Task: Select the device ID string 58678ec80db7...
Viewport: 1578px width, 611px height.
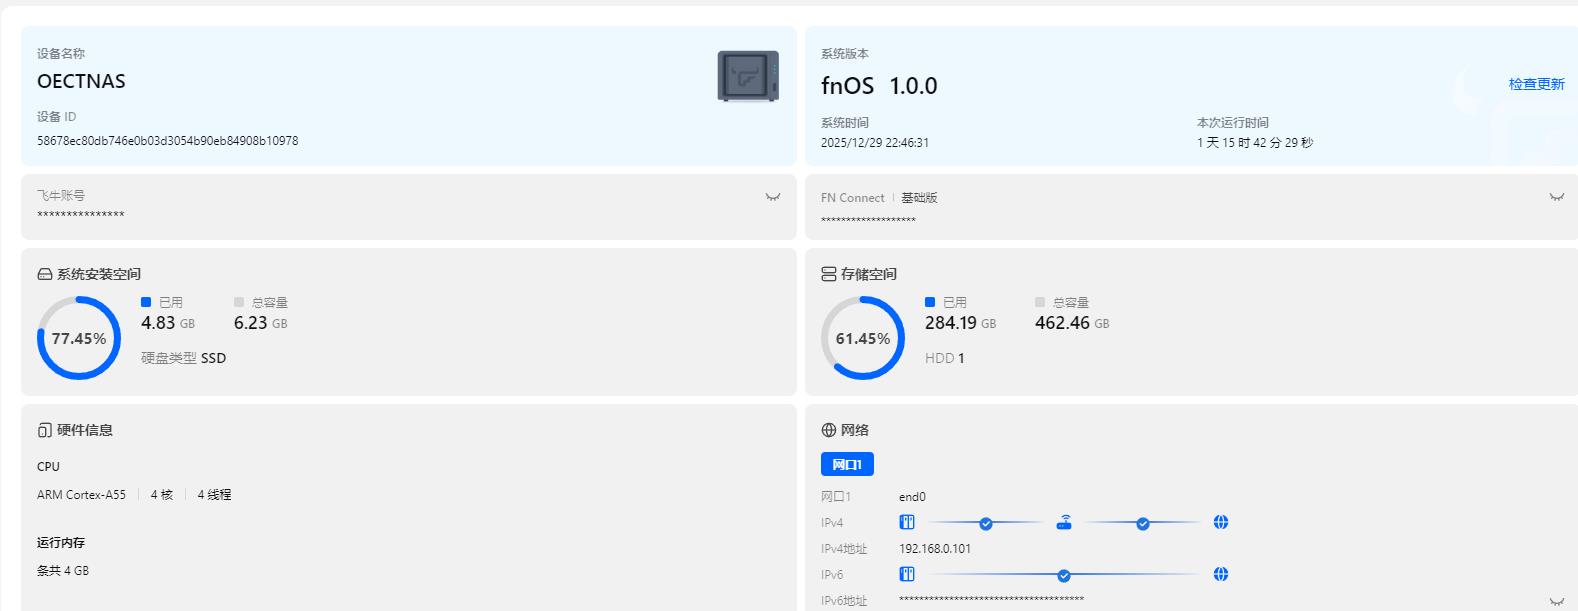Action: point(167,141)
